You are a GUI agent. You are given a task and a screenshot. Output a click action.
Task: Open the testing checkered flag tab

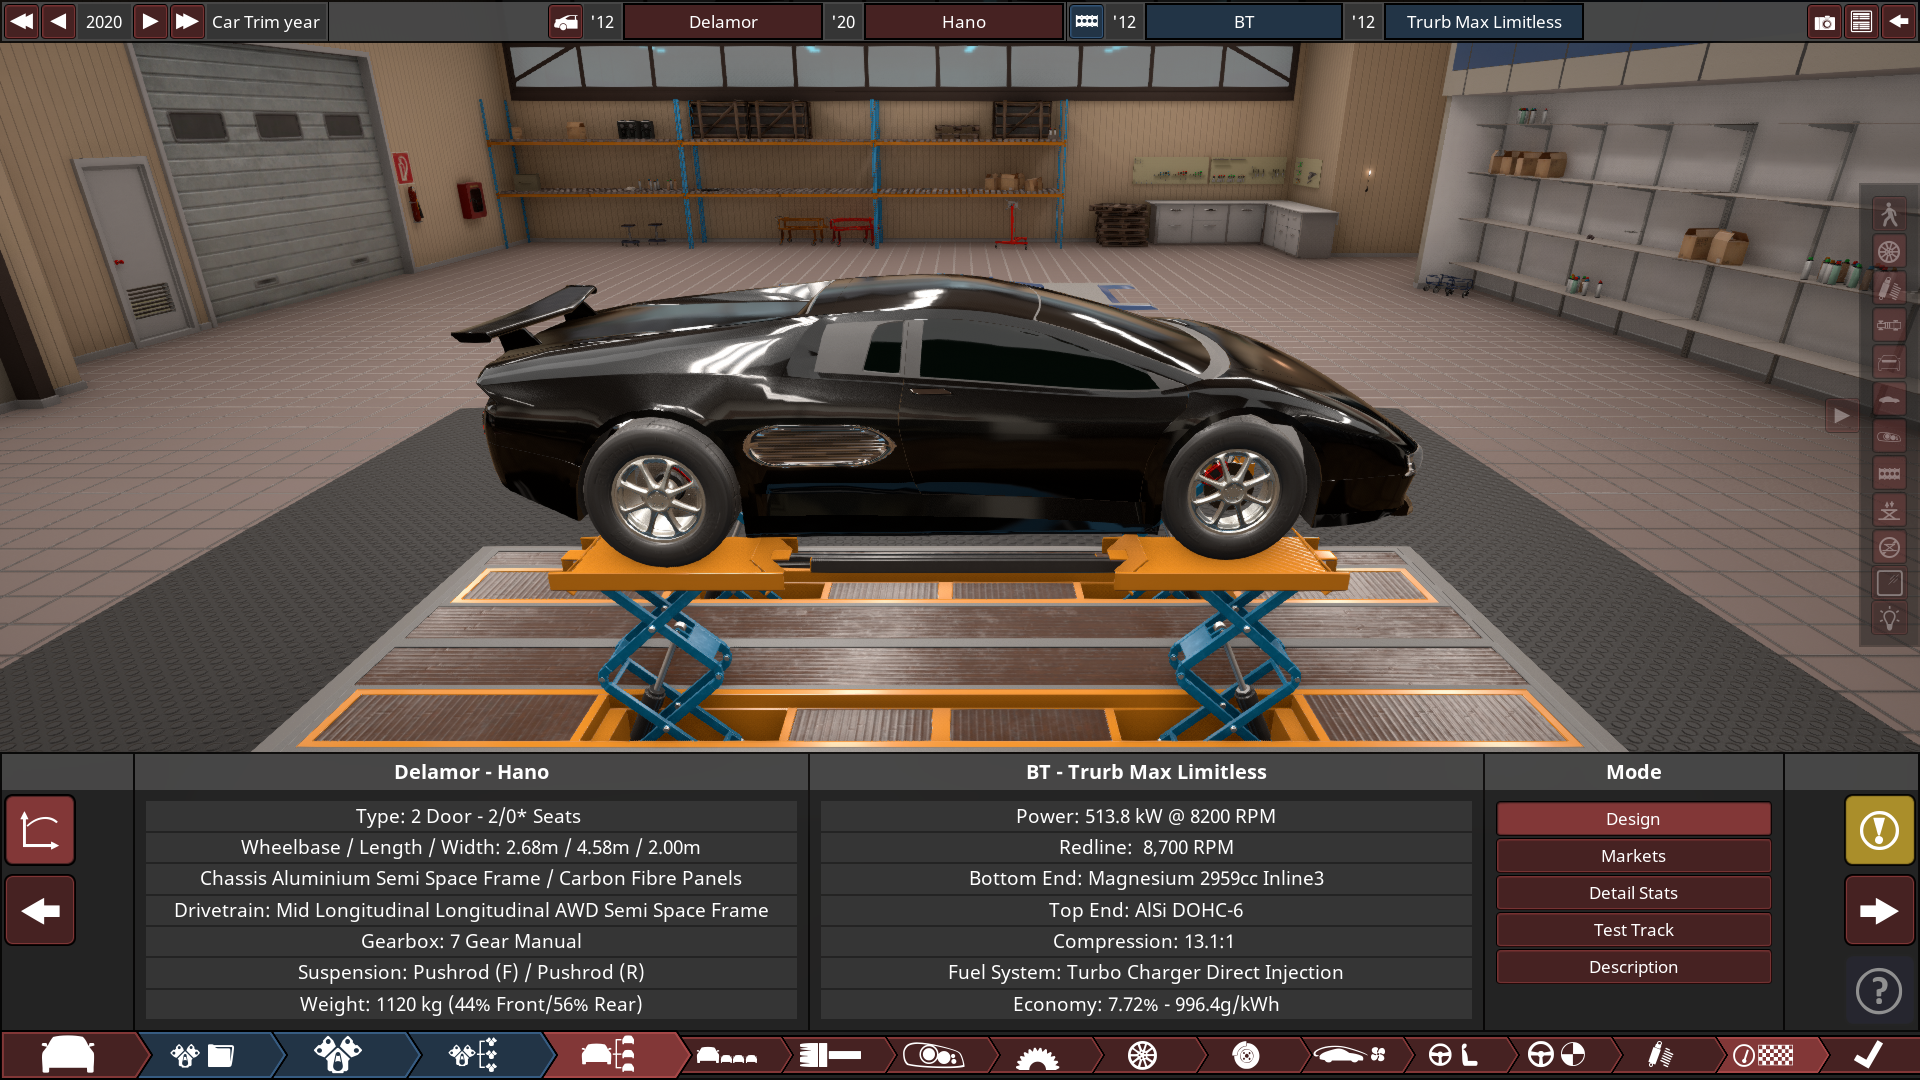pos(1765,1055)
